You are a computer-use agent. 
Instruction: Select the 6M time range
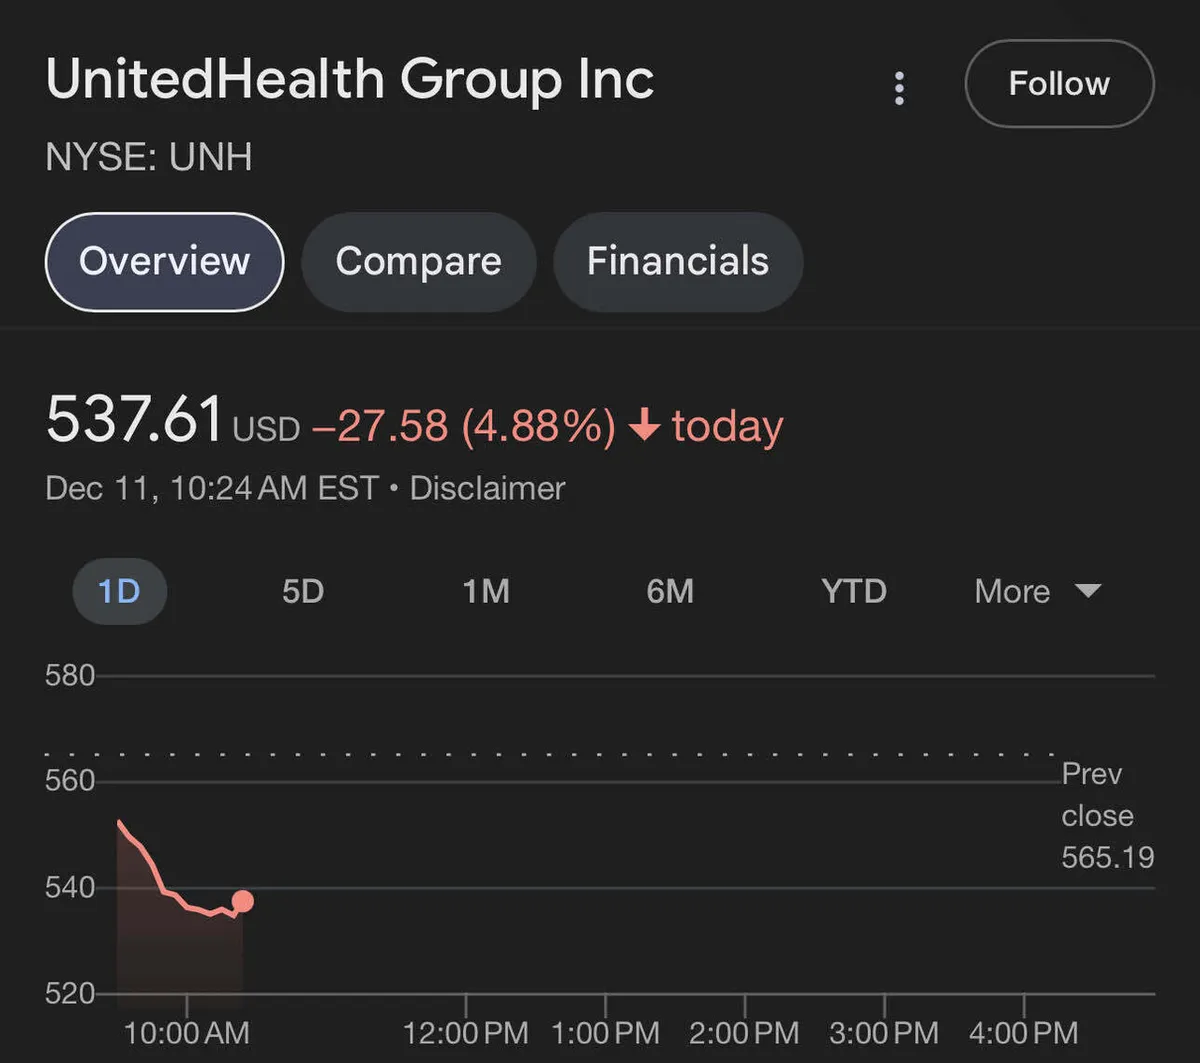[670, 591]
